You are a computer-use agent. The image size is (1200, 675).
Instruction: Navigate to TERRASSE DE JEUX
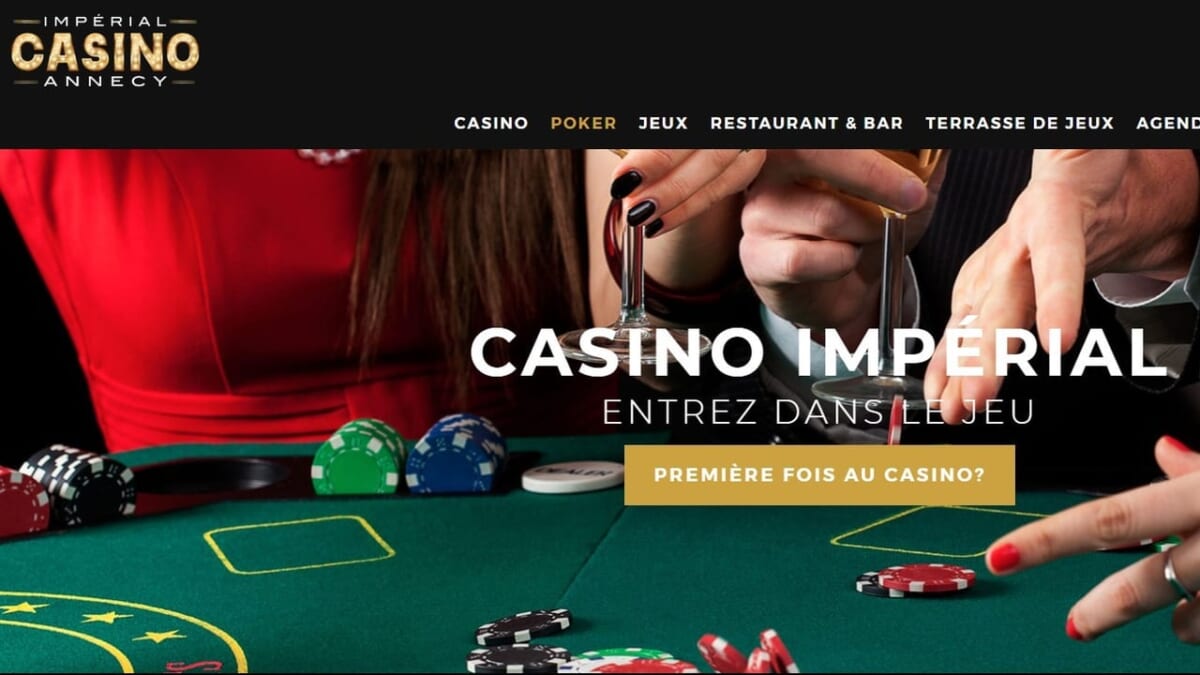click(x=1019, y=123)
